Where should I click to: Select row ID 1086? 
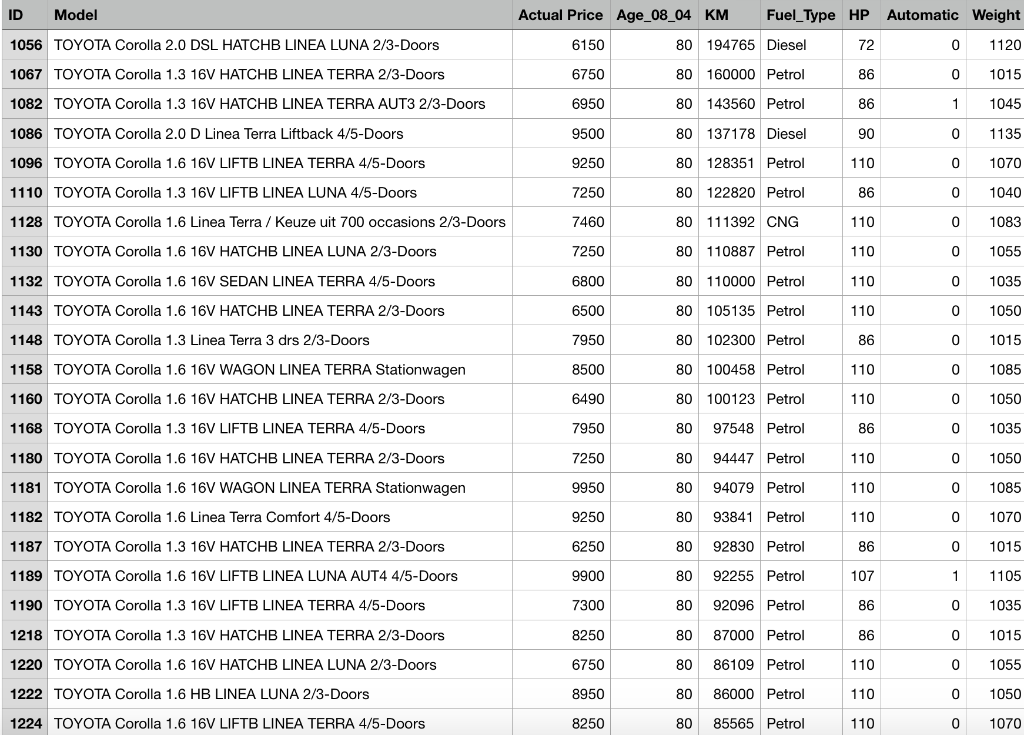point(24,134)
